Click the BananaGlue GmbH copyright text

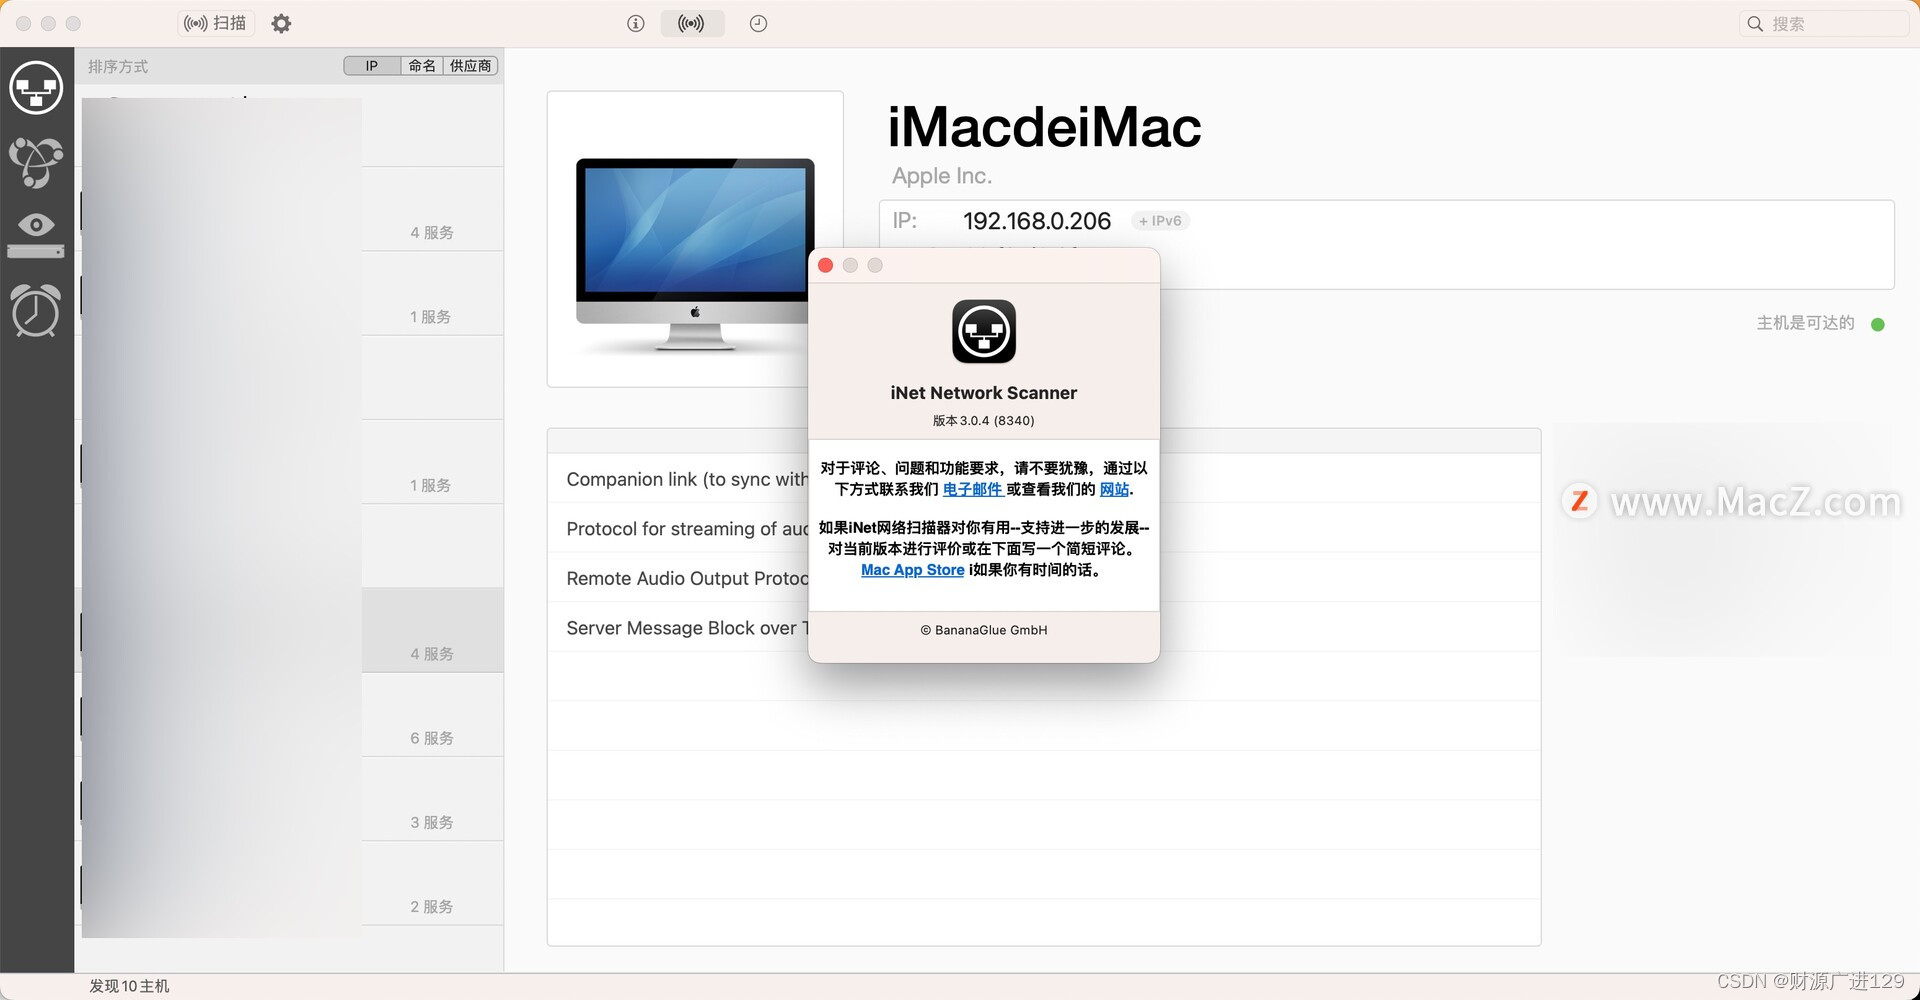point(983,630)
